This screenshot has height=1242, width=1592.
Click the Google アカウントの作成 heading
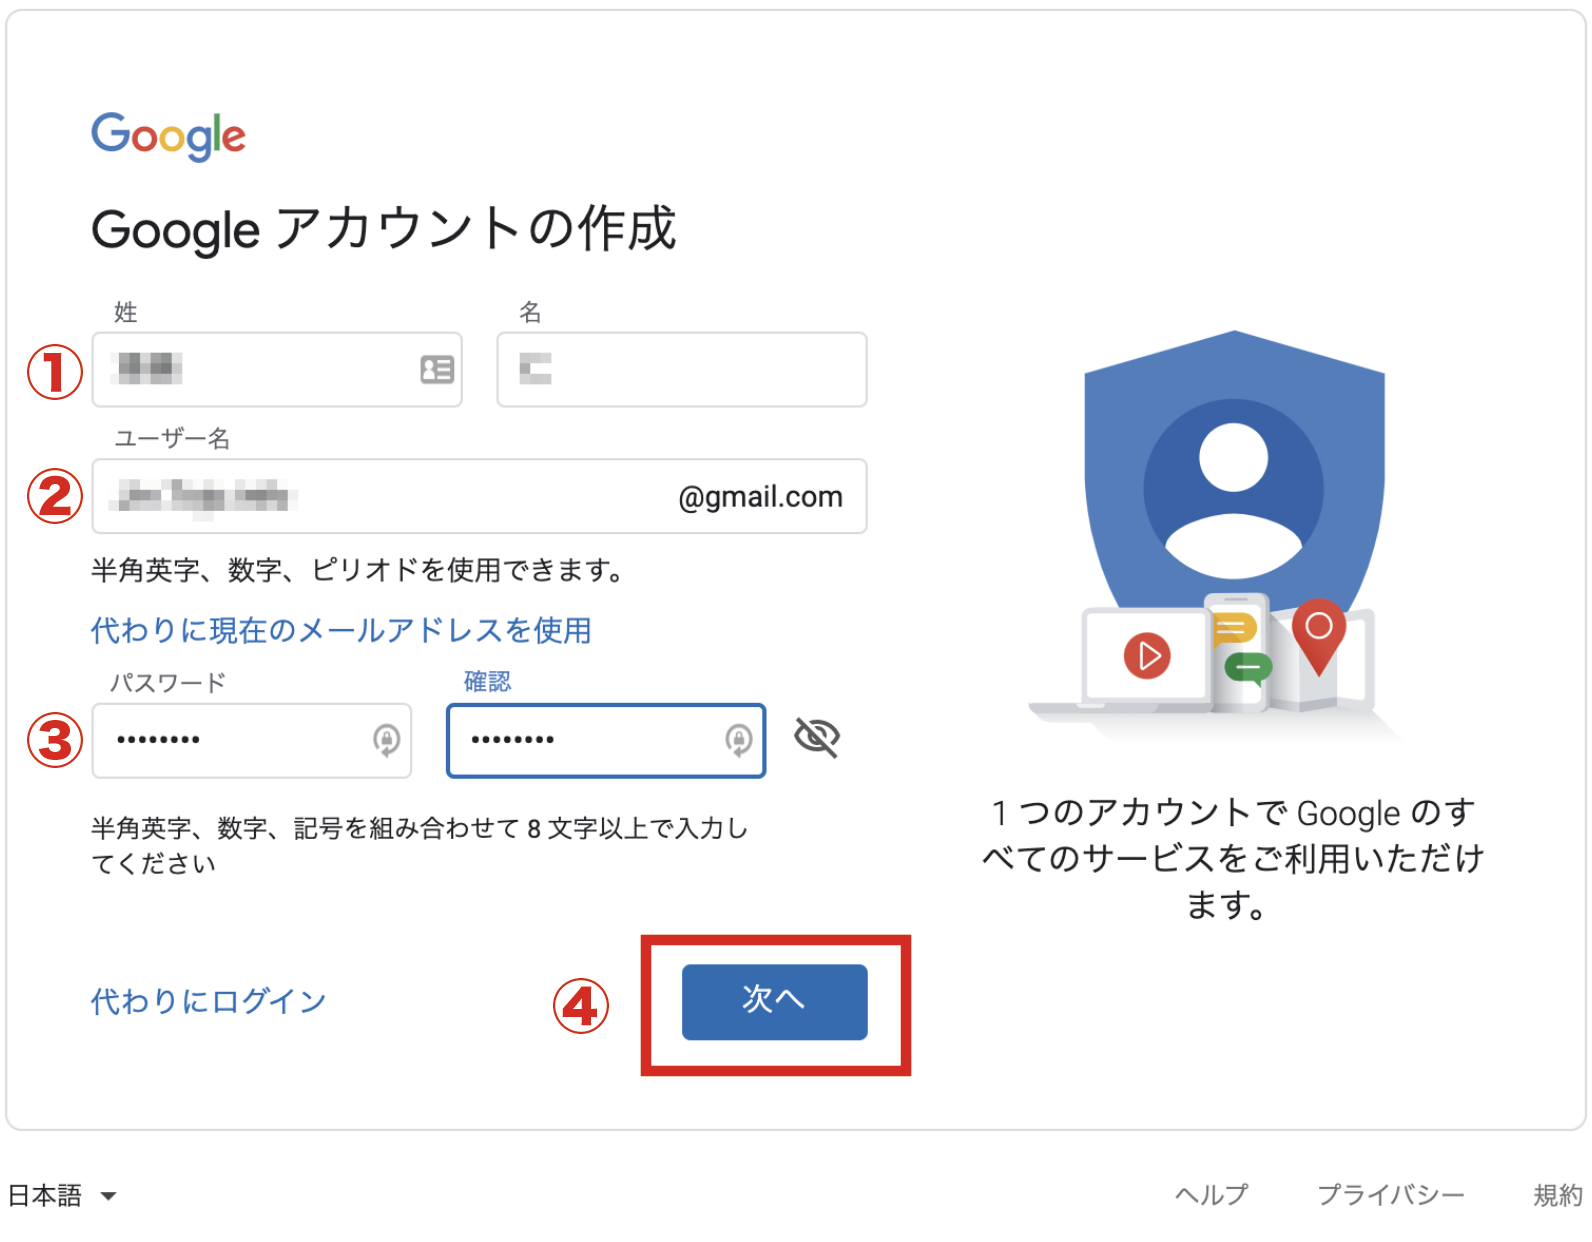coord(384,229)
